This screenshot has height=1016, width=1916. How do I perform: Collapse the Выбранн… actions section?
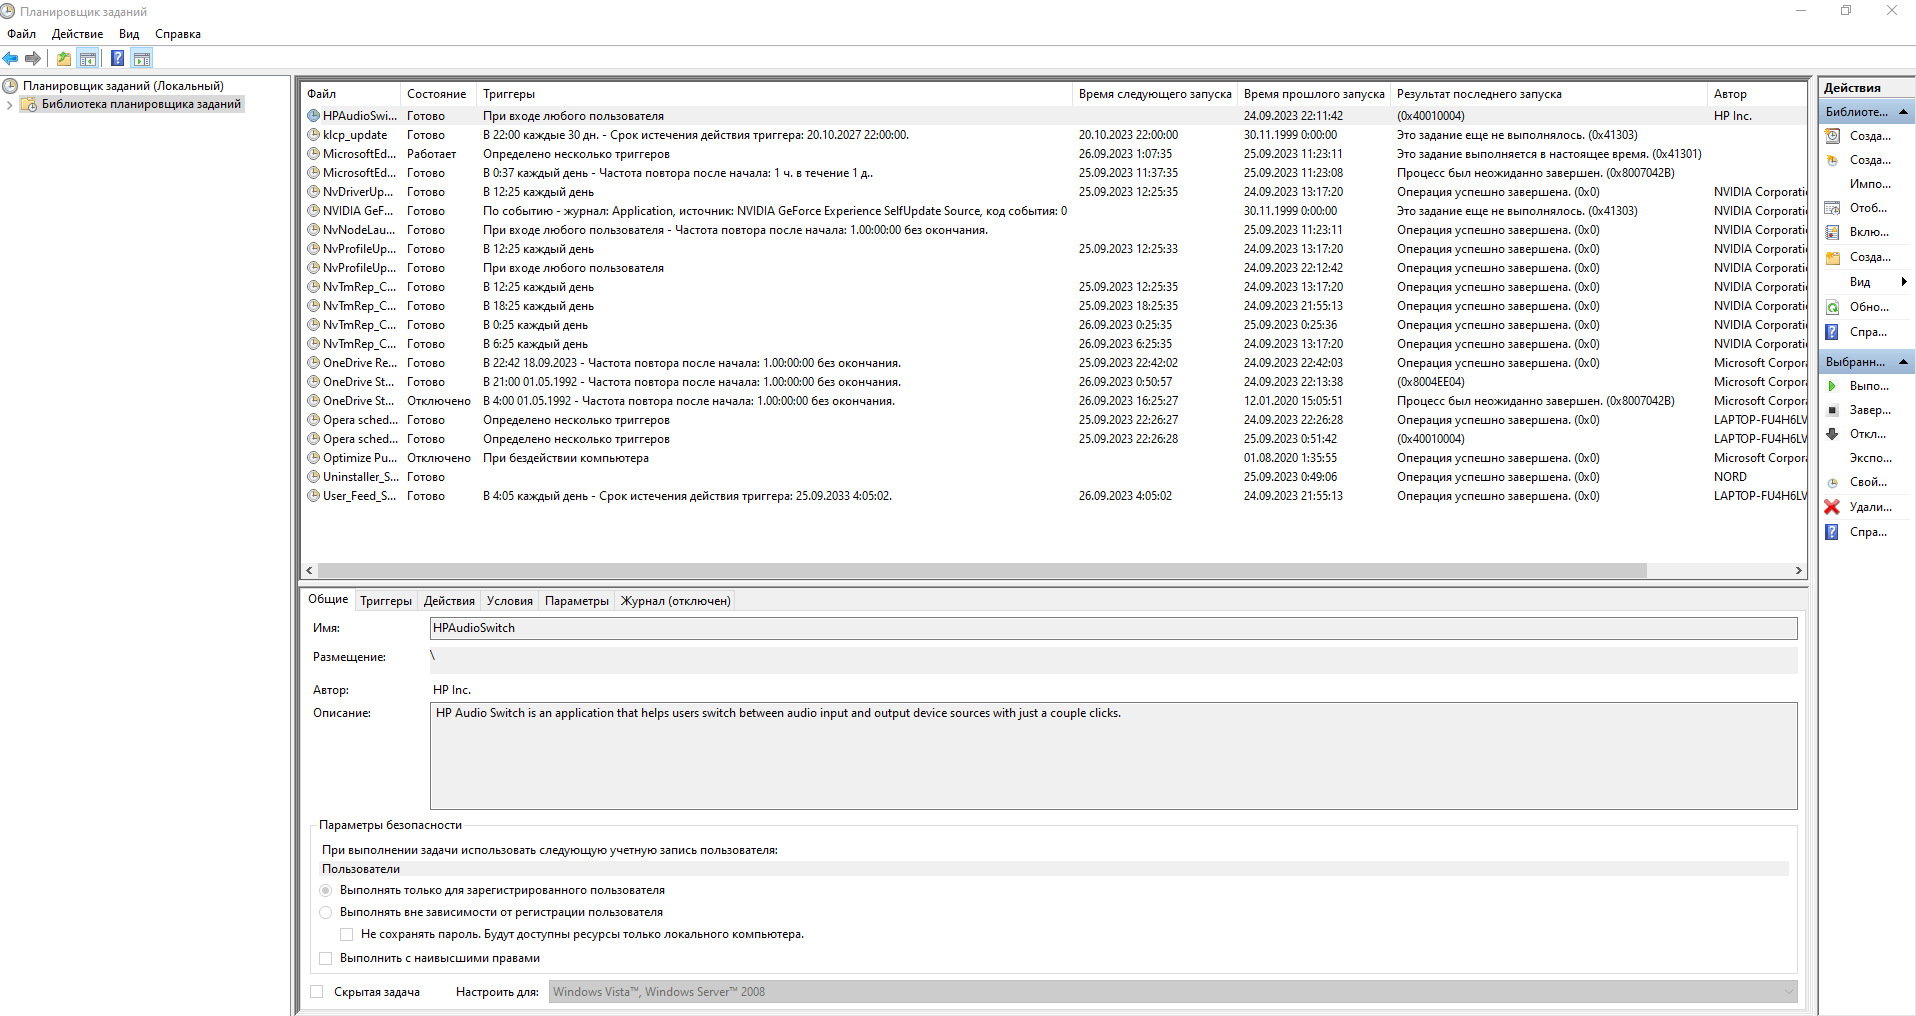(1903, 362)
